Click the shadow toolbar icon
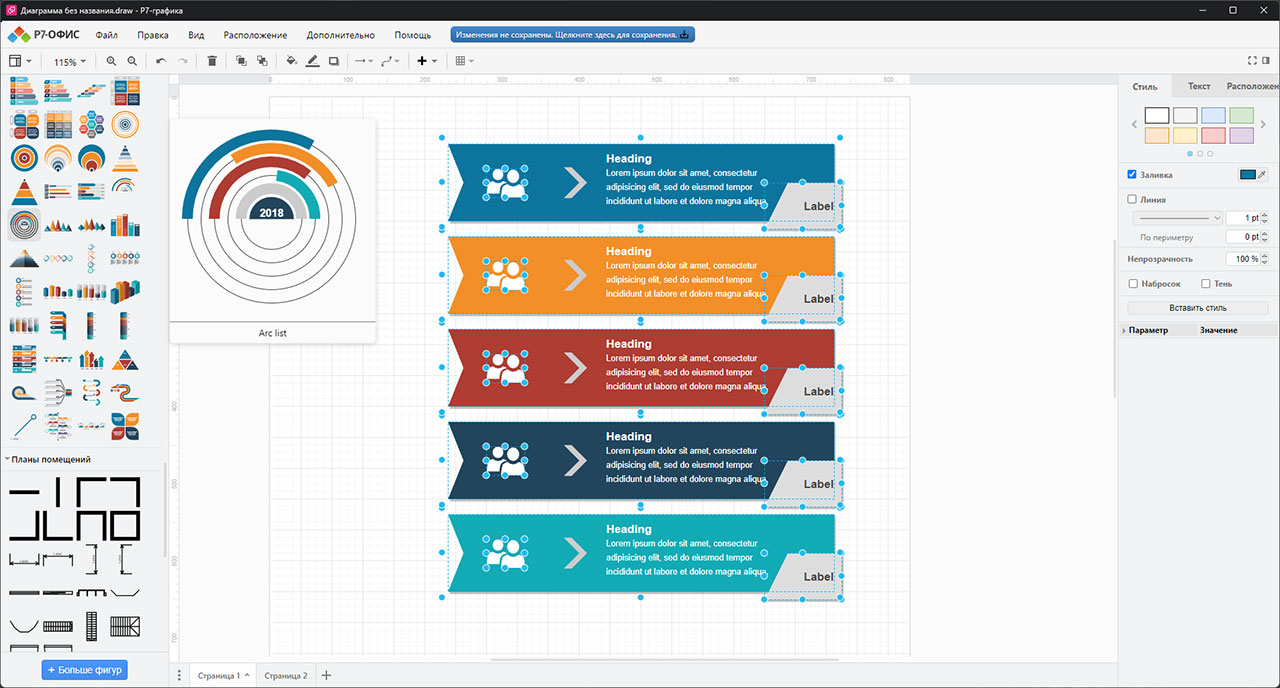1280x688 pixels. point(334,61)
